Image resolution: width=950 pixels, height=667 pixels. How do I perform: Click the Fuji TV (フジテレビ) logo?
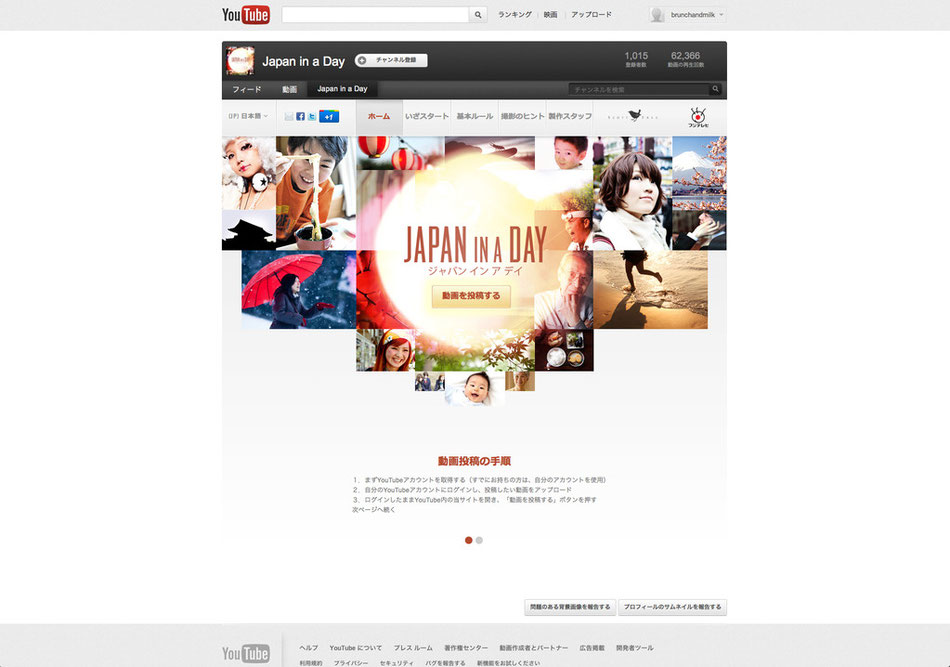pos(698,117)
